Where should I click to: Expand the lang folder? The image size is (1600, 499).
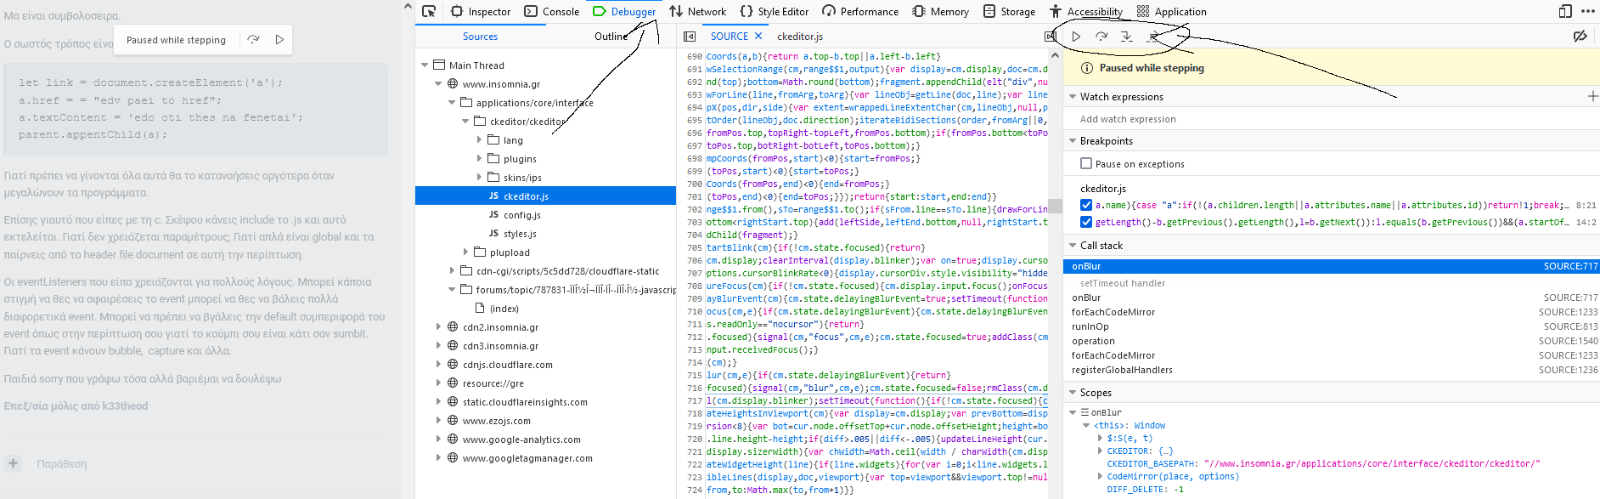coord(479,140)
